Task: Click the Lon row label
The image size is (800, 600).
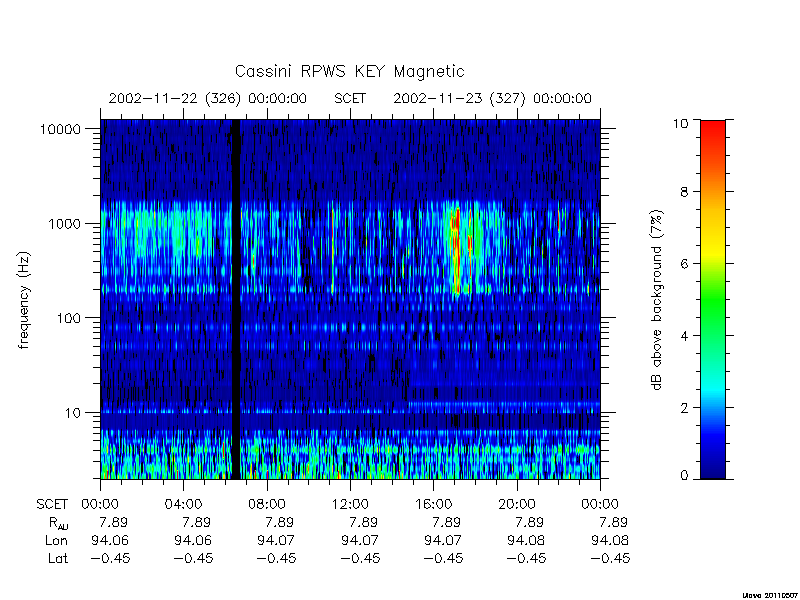Action: pos(56,540)
